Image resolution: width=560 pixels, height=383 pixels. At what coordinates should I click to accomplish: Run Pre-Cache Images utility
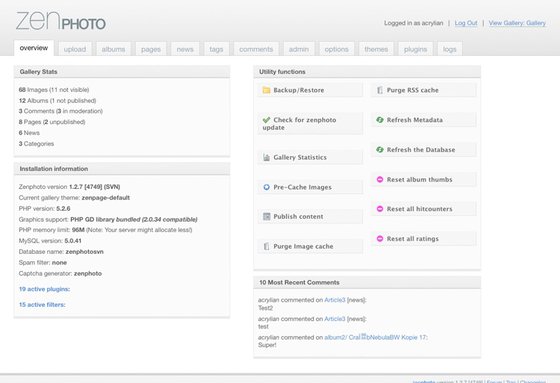(x=310, y=187)
